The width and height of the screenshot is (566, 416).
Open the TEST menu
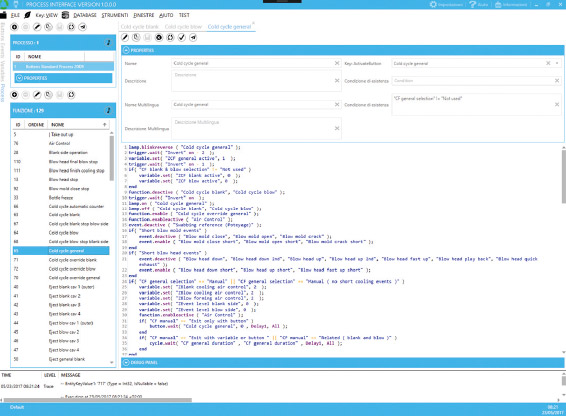[x=184, y=15]
